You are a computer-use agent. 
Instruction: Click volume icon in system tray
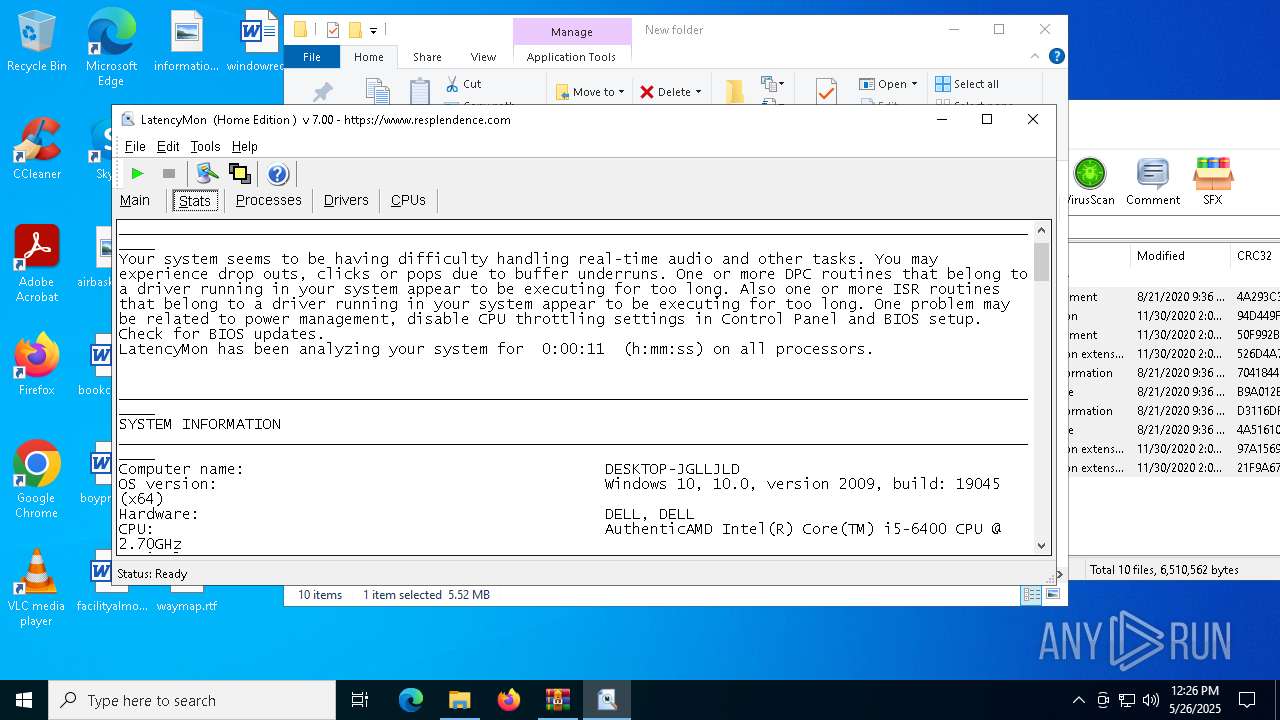click(1151, 700)
